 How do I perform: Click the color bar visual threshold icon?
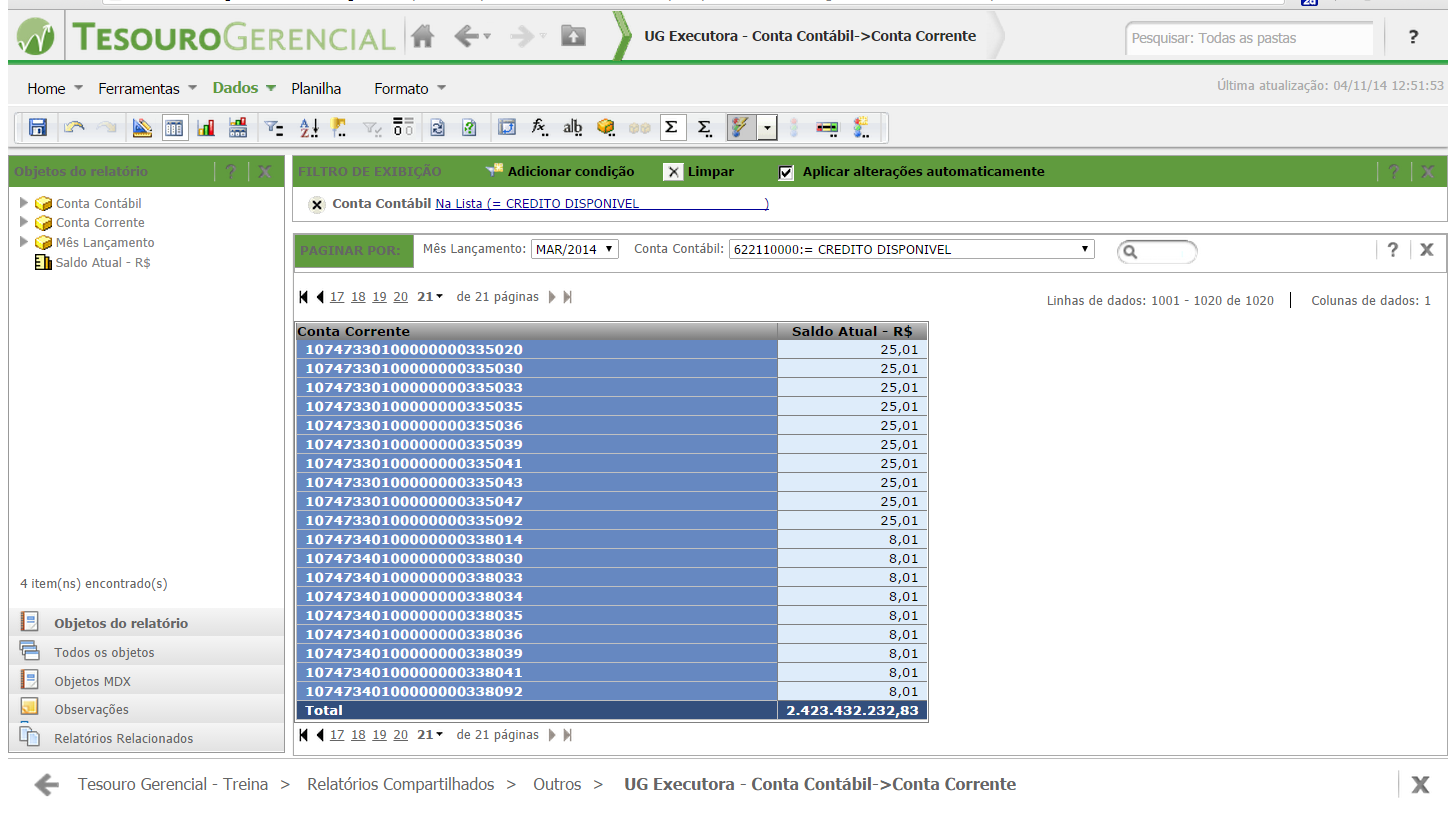coord(827,127)
